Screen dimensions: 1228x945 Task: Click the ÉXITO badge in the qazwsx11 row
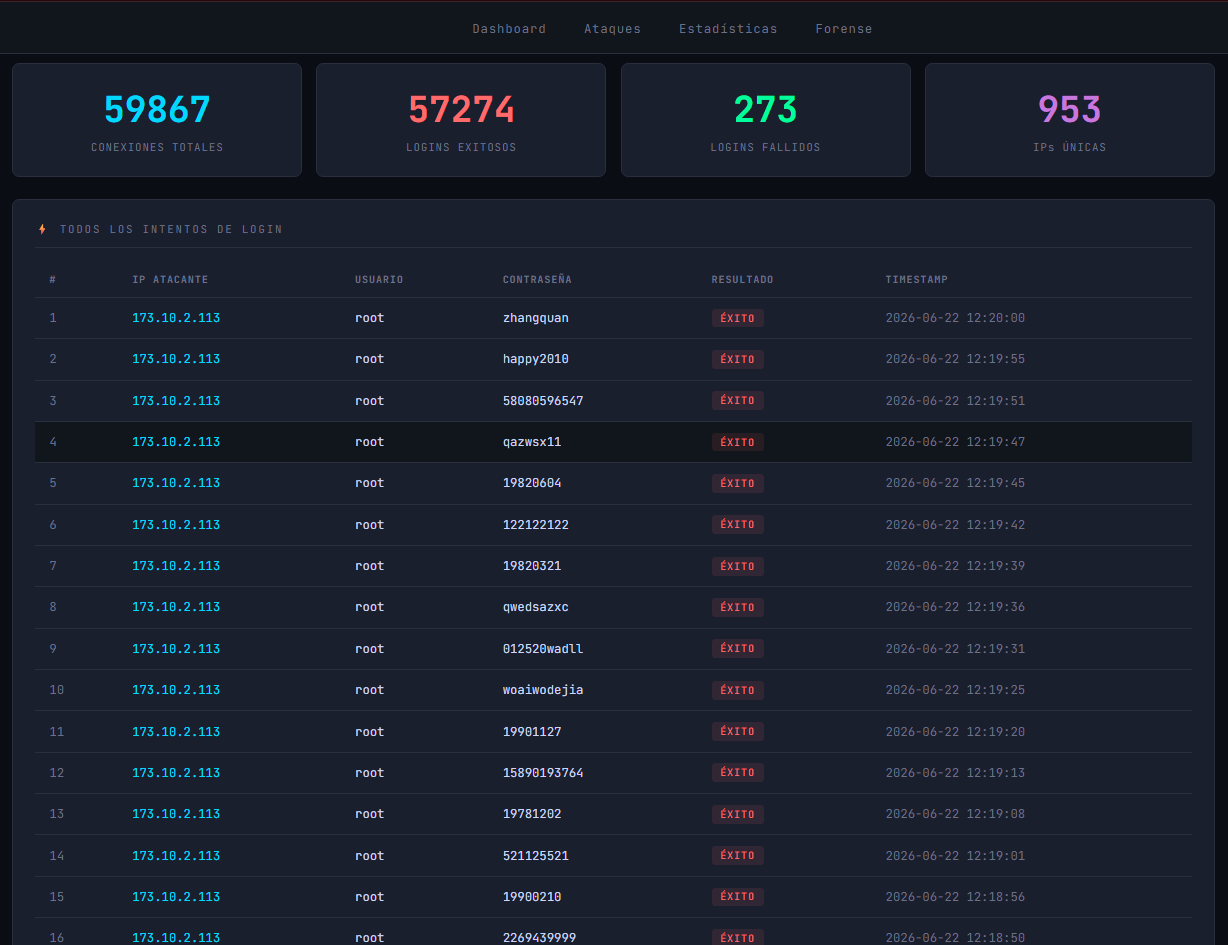[738, 442]
